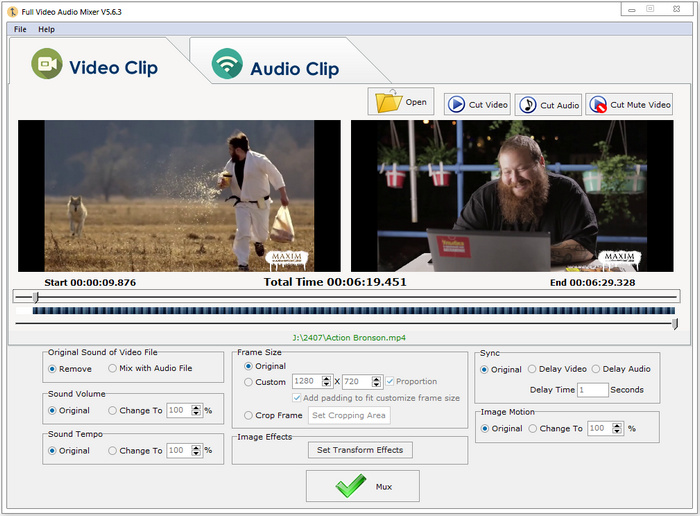Click Sound Volume percent spinner arrows
Image resolution: width=700 pixels, height=516 pixels.
click(196, 410)
